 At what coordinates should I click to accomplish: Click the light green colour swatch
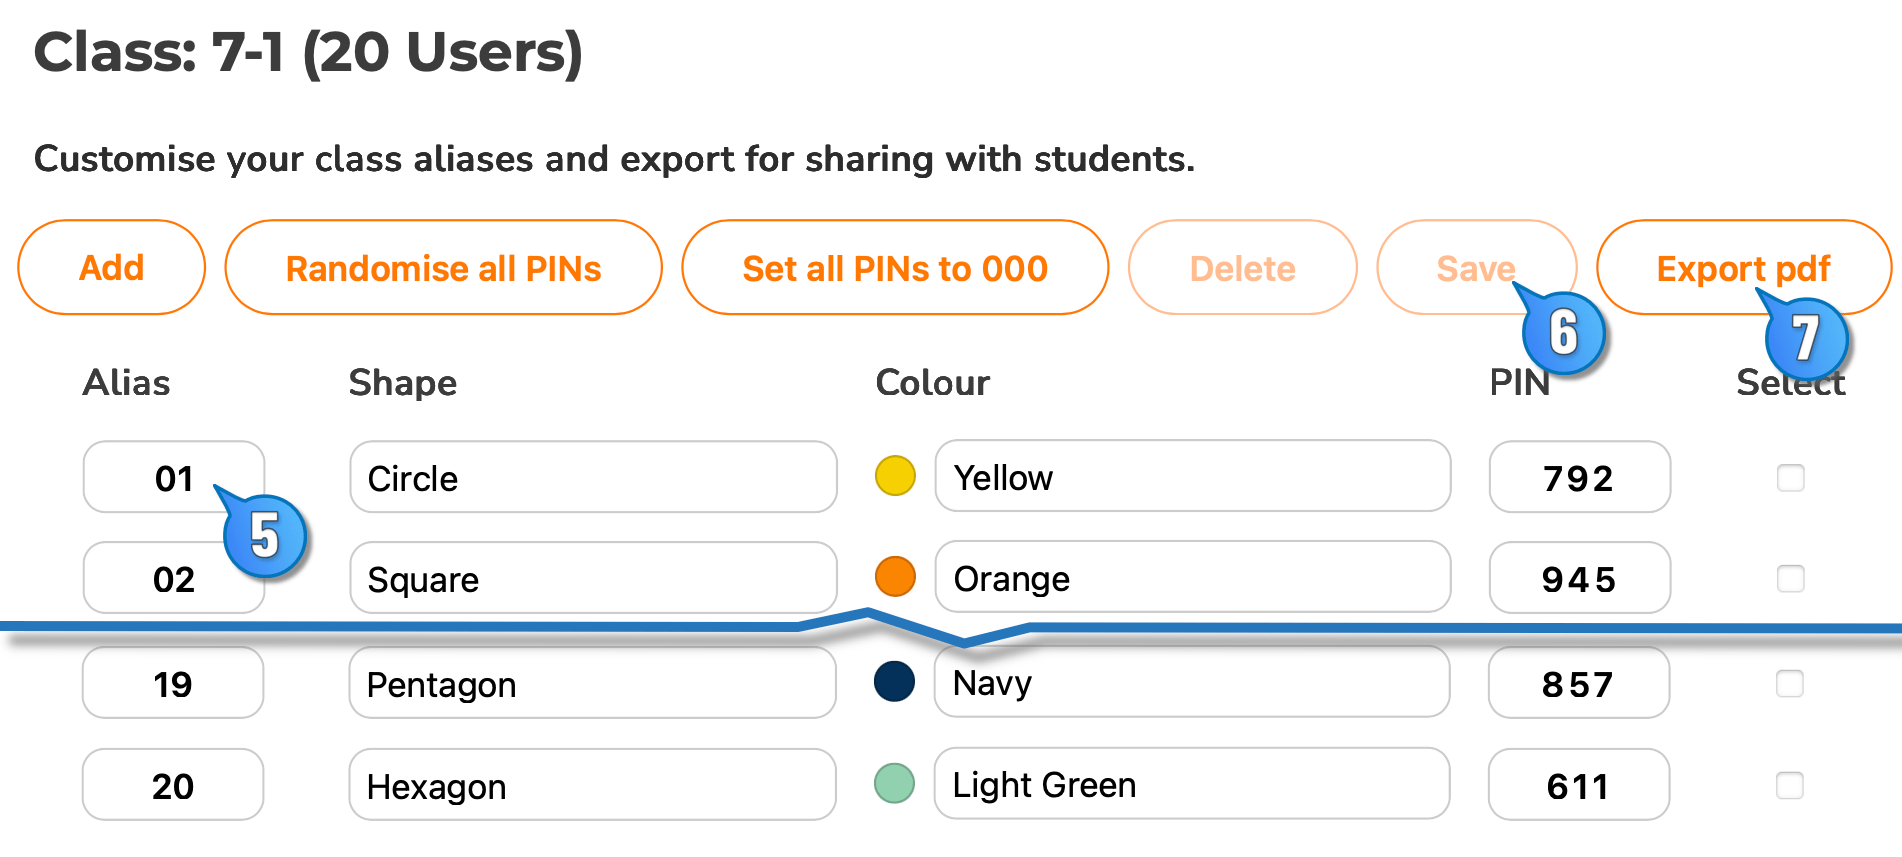pyautogui.click(x=894, y=783)
